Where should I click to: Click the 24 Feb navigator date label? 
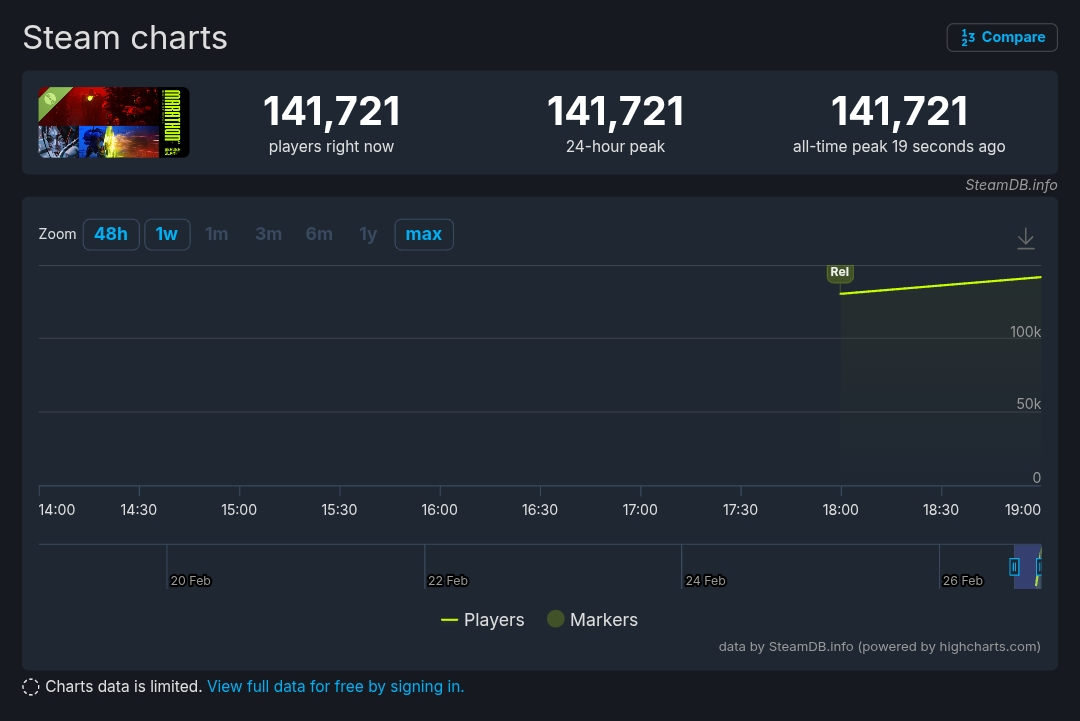[x=705, y=581]
